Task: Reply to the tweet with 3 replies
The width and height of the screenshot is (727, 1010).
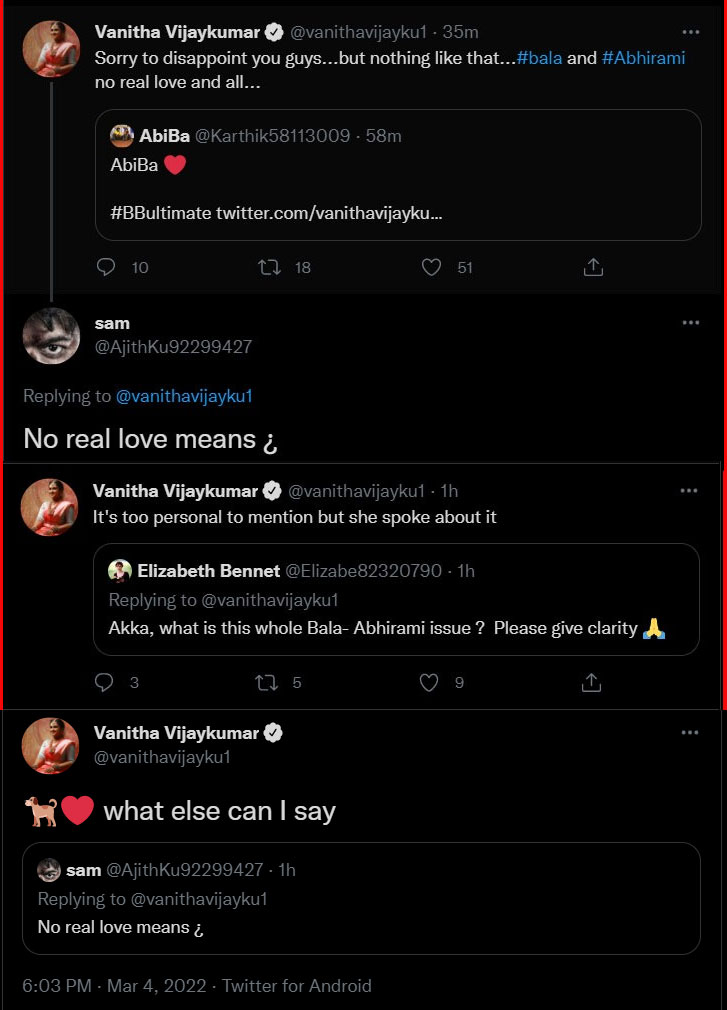Action: [104, 682]
